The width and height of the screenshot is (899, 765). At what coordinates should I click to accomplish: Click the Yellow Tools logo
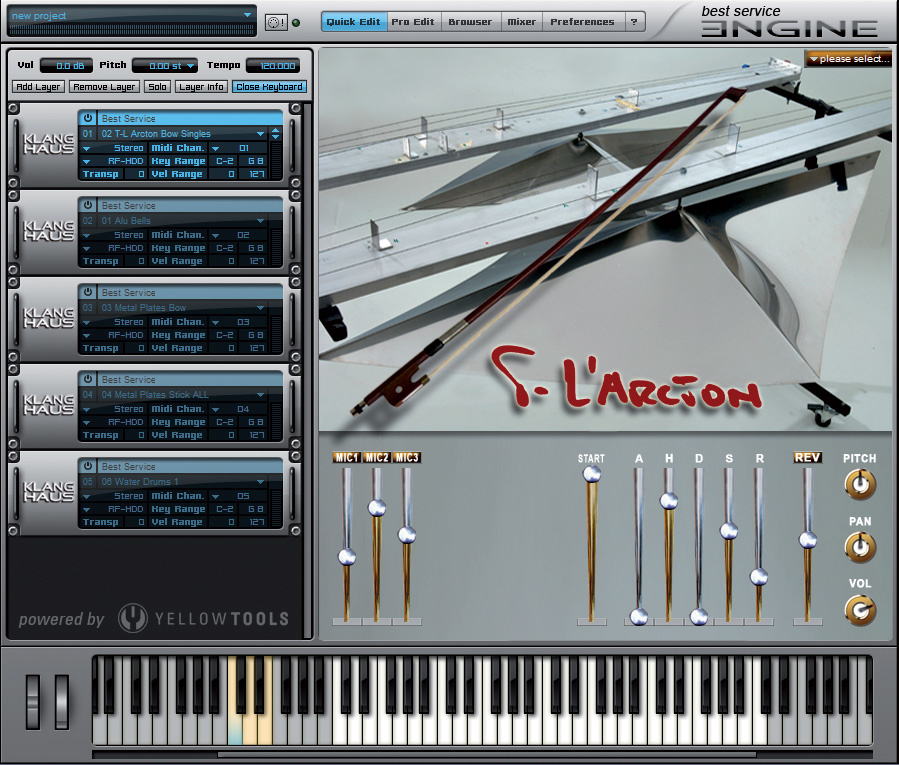pos(204,618)
